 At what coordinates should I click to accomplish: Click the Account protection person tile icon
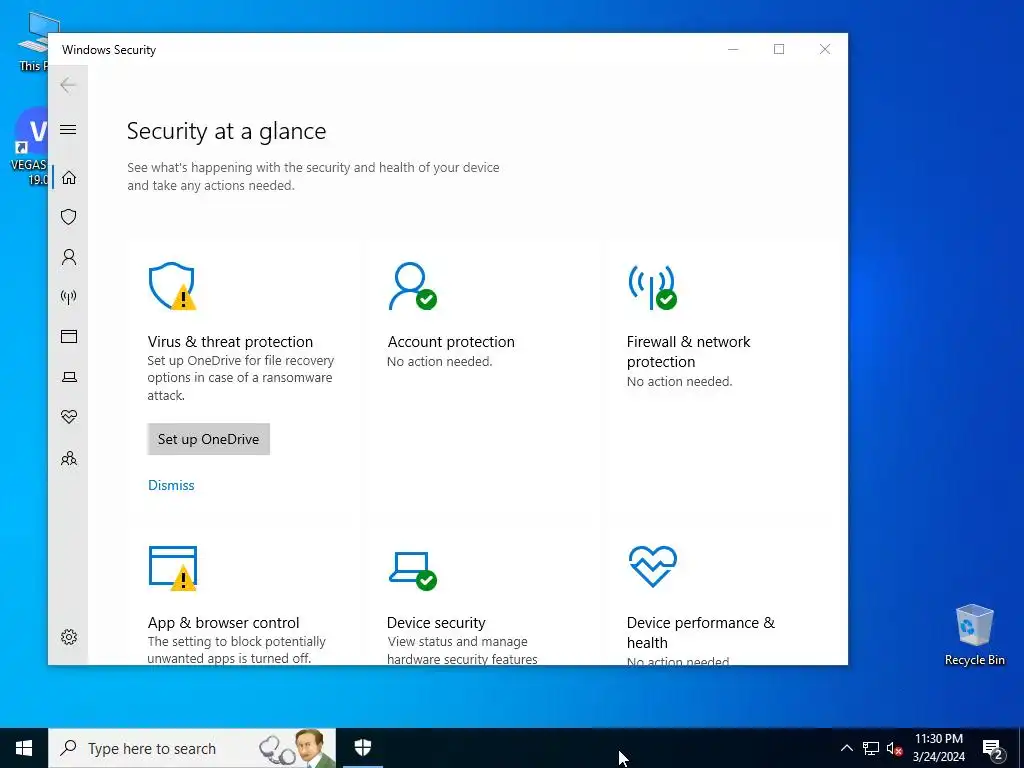pyautogui.click(x=412, y=286)
